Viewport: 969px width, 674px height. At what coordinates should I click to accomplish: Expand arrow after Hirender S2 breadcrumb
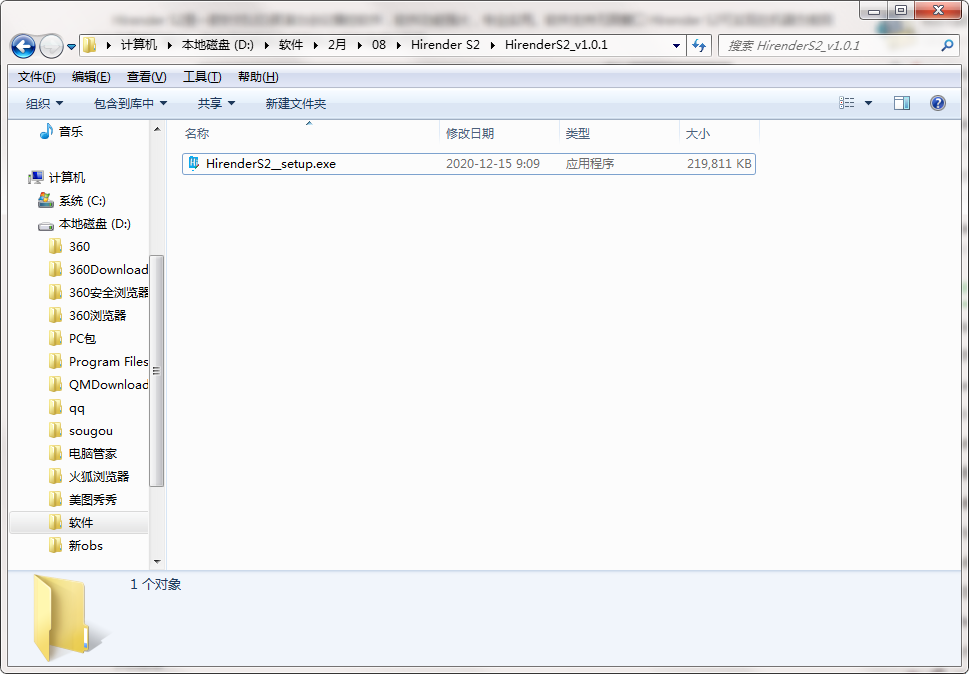coord(493,45)
